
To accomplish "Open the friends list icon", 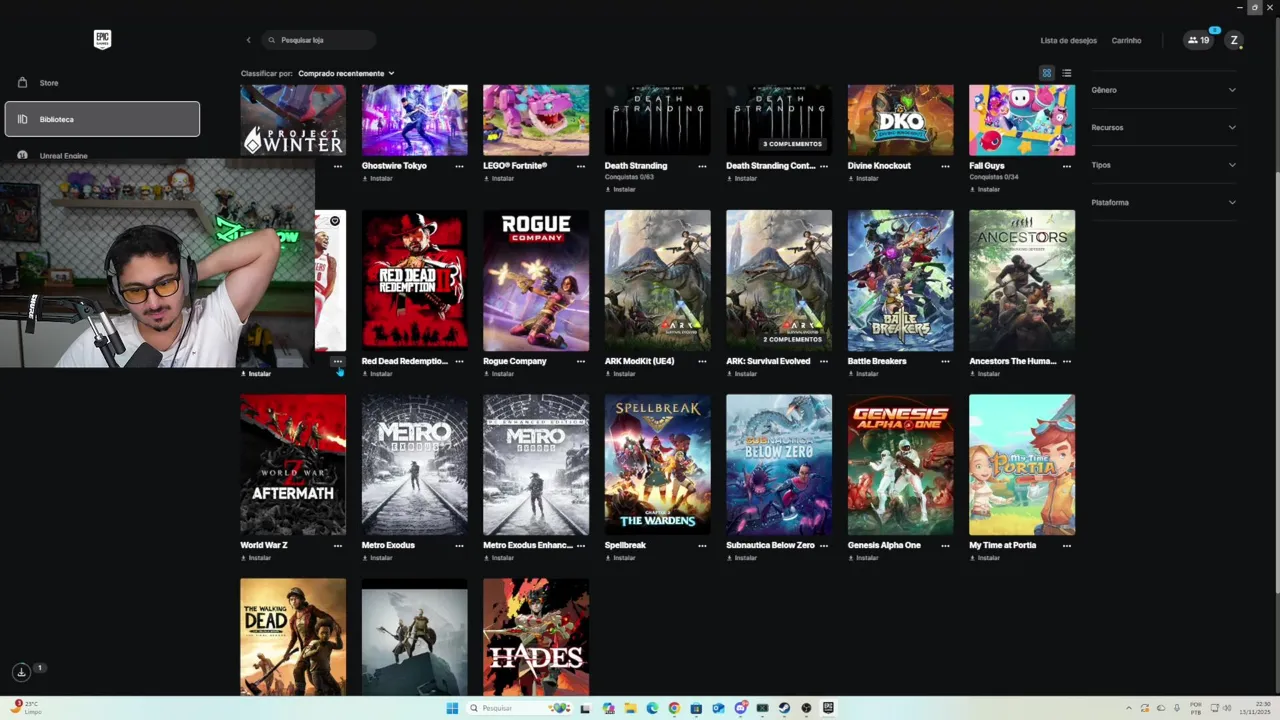I will [1198, 40].
